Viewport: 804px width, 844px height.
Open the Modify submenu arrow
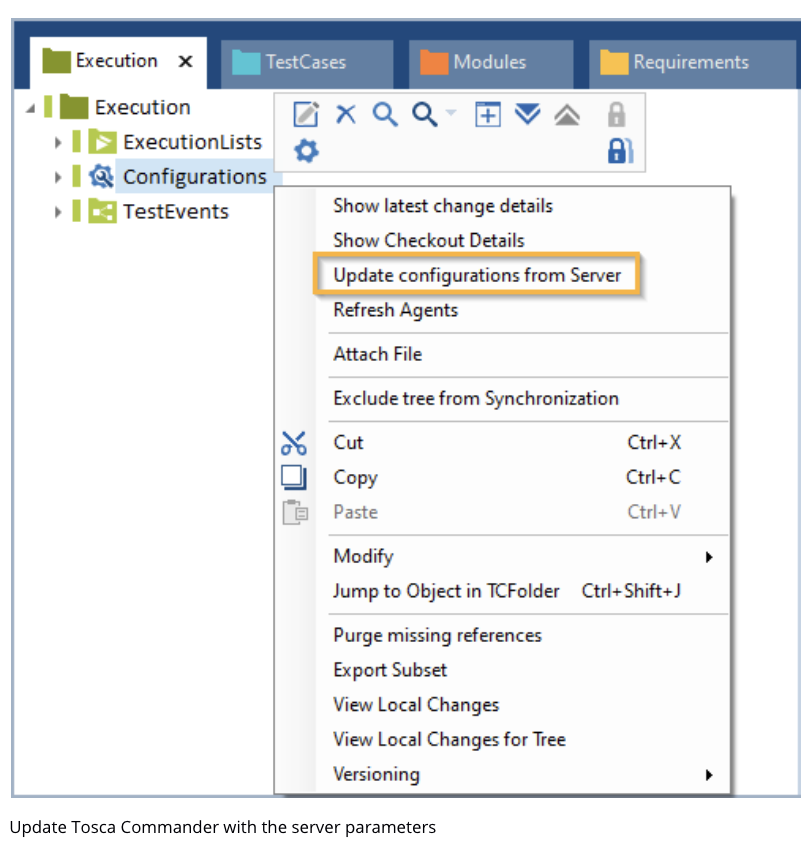[709, 557]
